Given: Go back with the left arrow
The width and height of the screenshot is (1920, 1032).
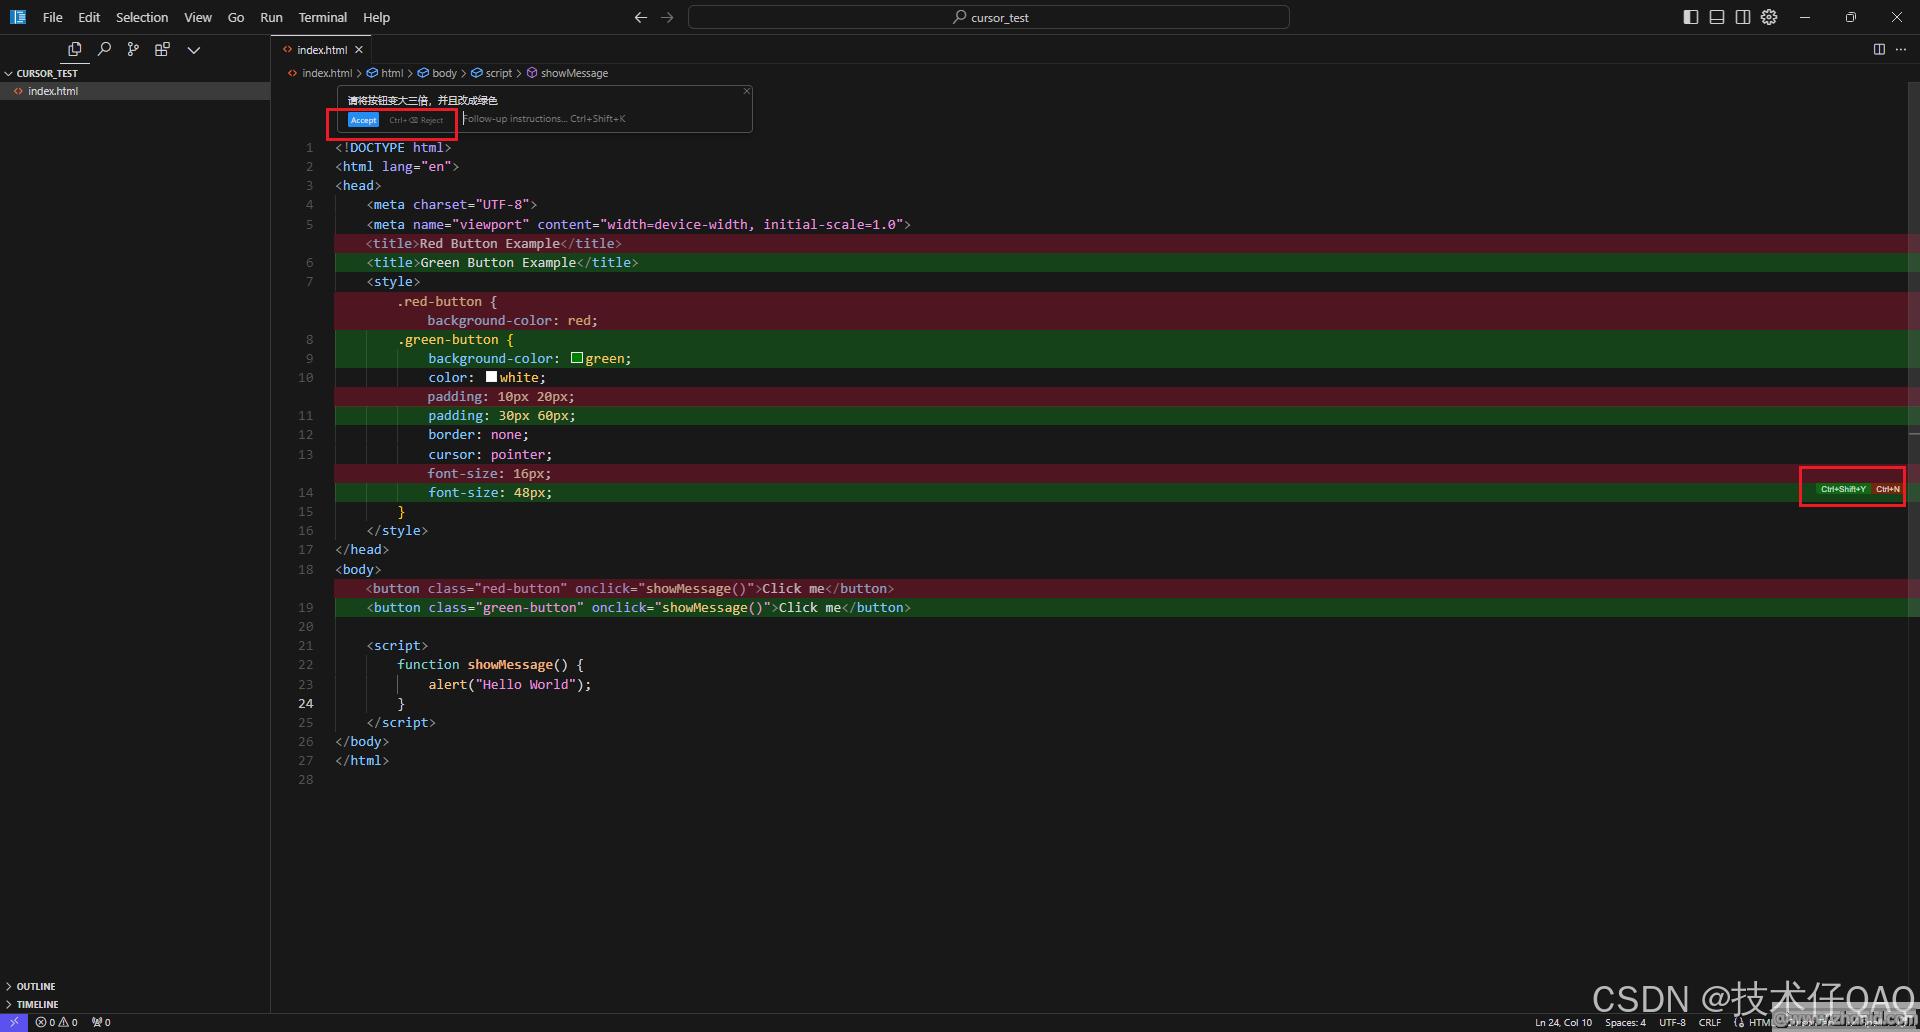Looking at the screenshot, I should click(x=640, y=17).
